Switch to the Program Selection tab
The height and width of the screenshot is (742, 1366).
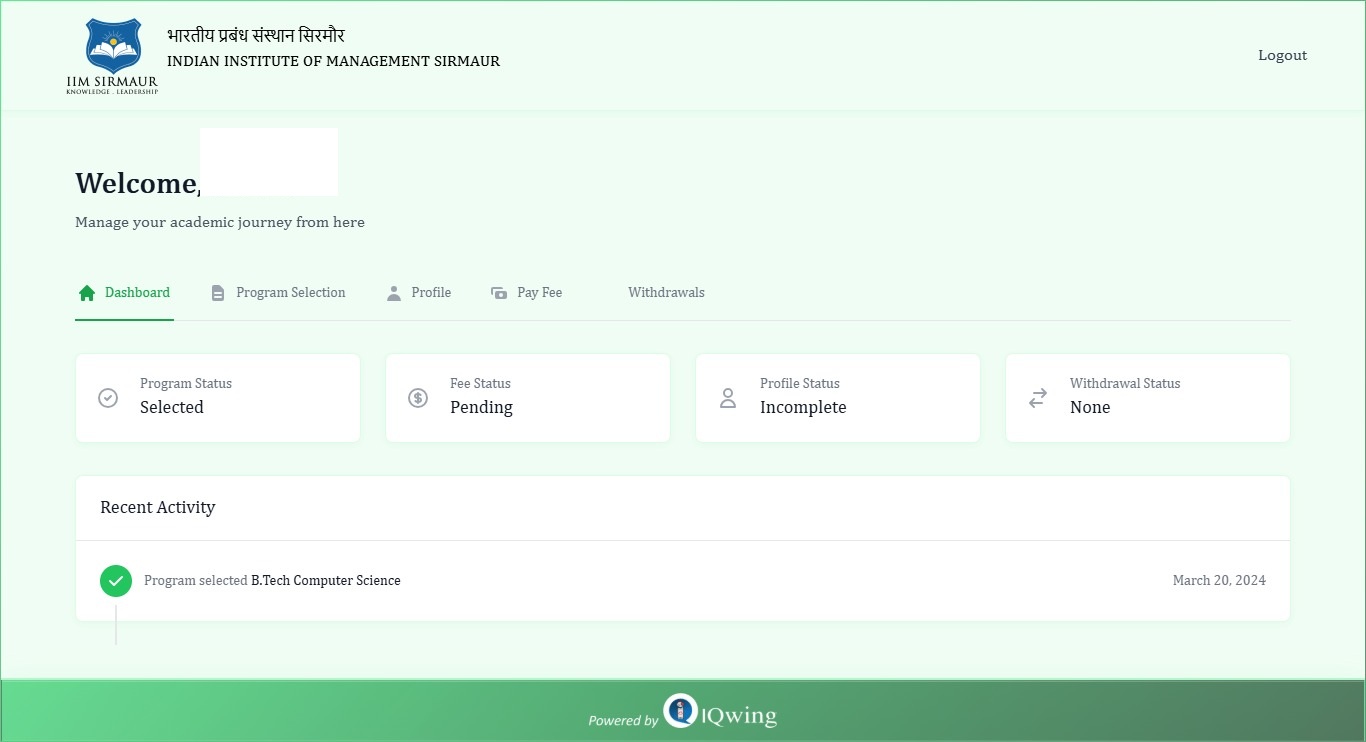(290, 292)
